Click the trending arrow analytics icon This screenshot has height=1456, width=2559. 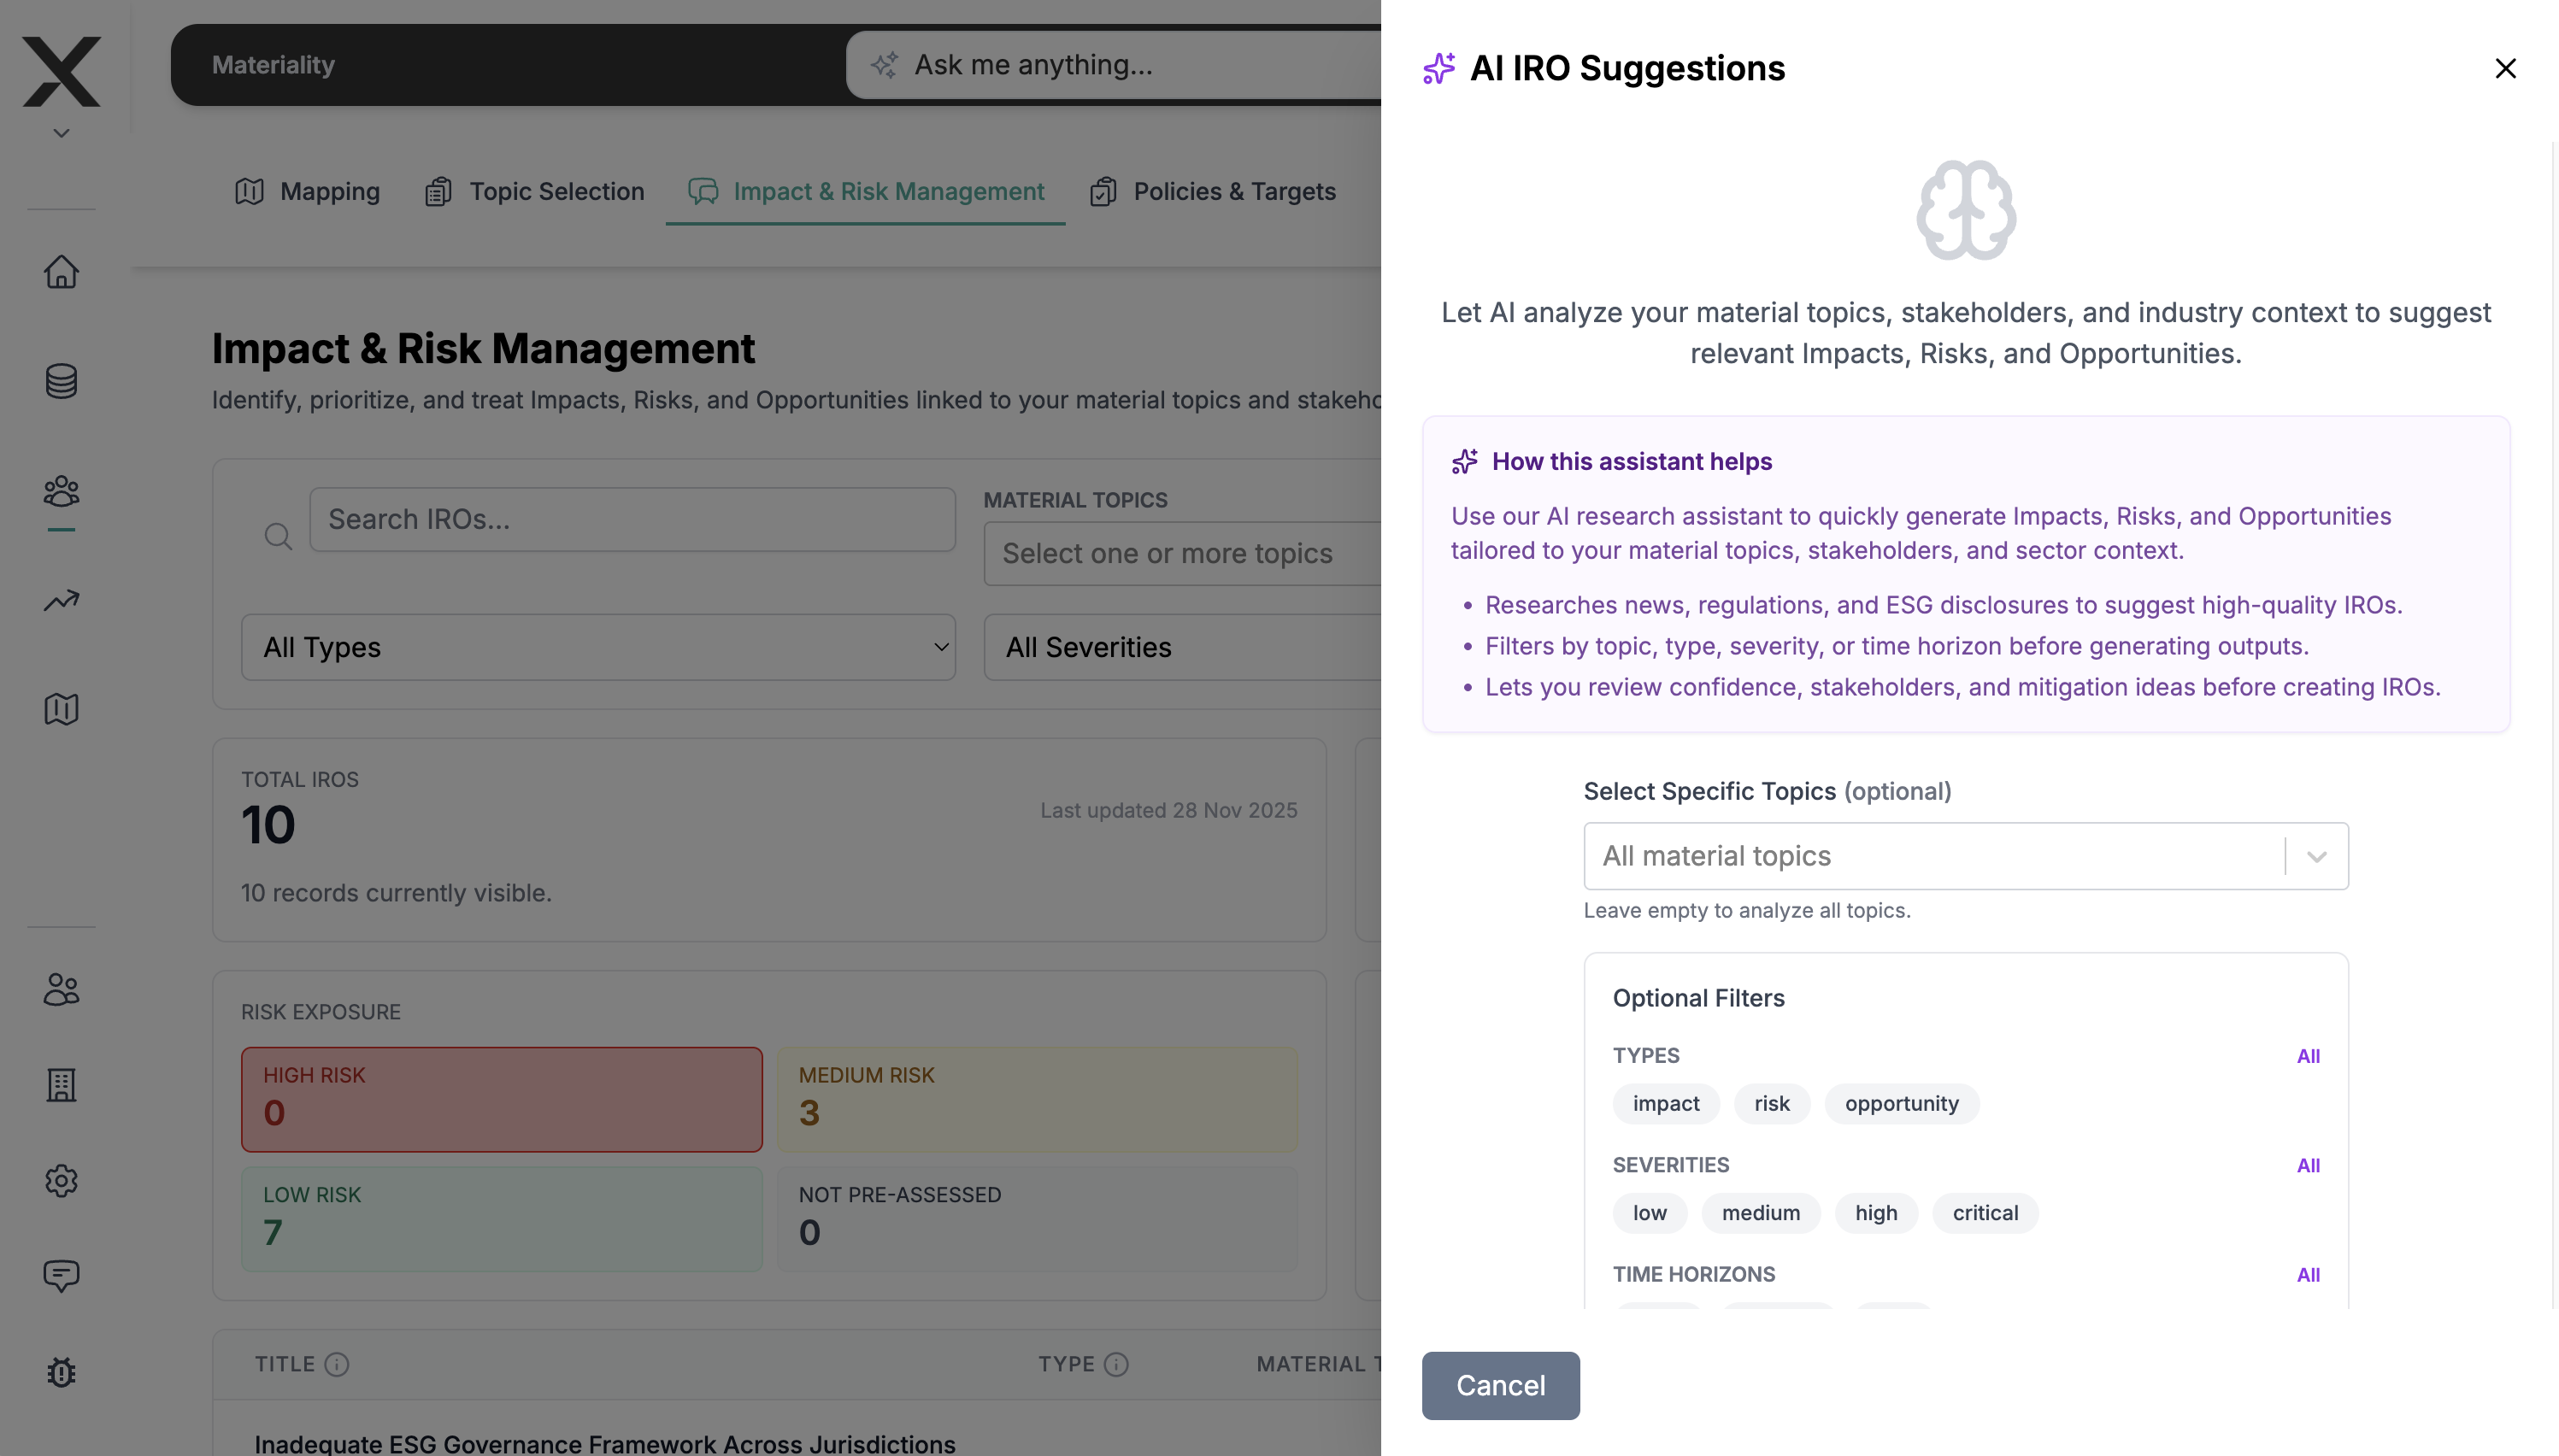pyautogui.click(x=61, y=600)
